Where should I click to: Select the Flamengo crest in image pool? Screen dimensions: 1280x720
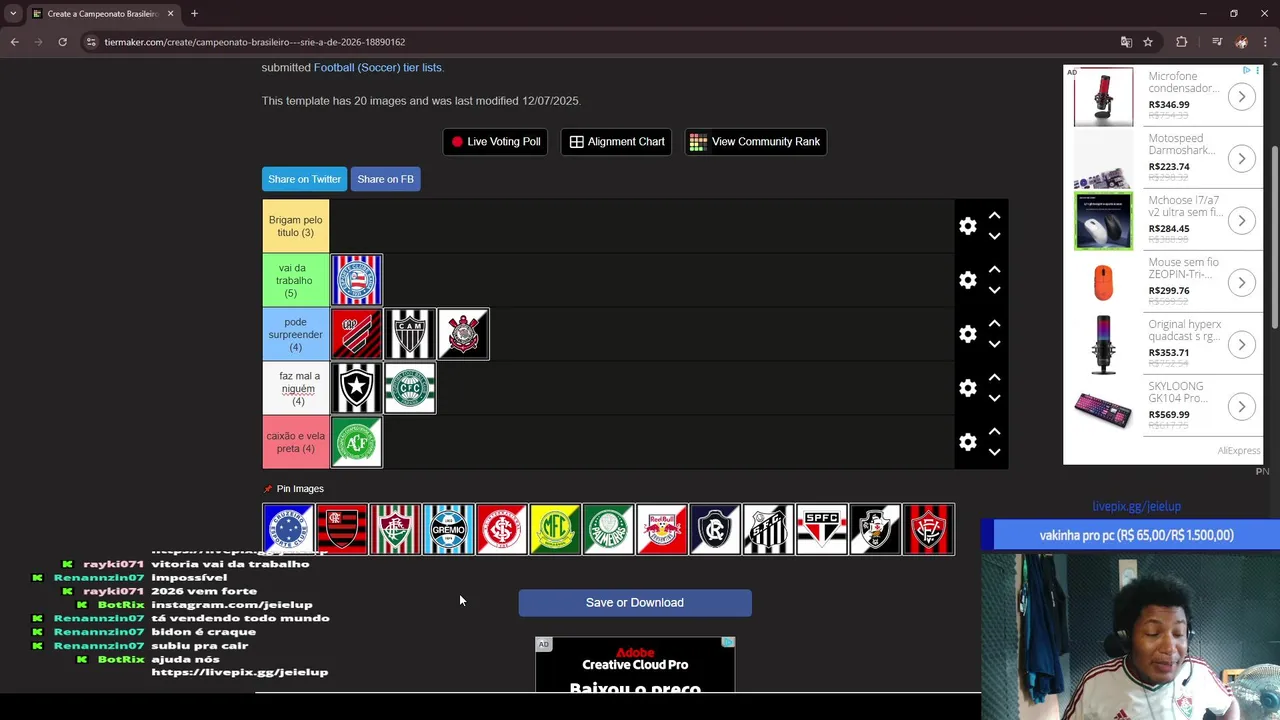coord(342,529)
